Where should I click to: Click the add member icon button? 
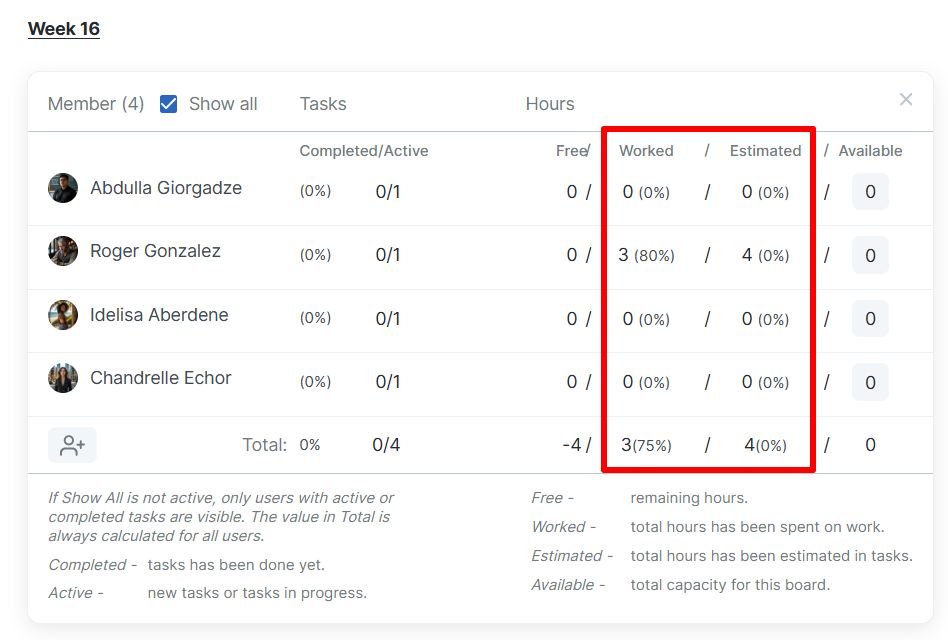[72, 445]
